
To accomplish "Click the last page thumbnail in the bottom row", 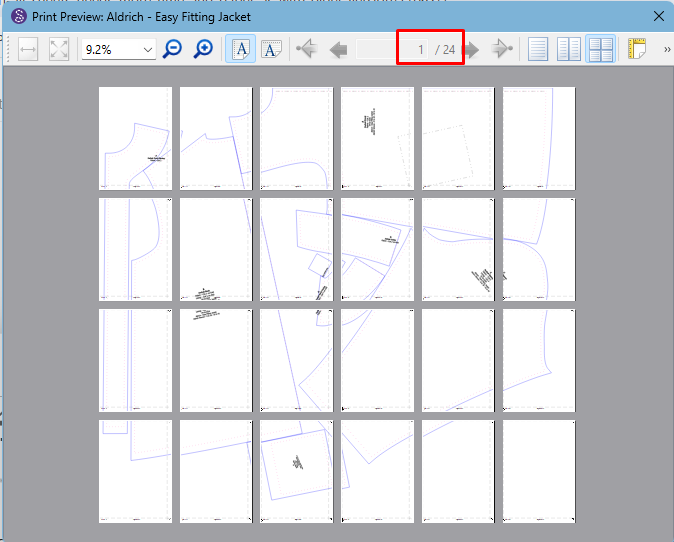I will coord(538,470).
